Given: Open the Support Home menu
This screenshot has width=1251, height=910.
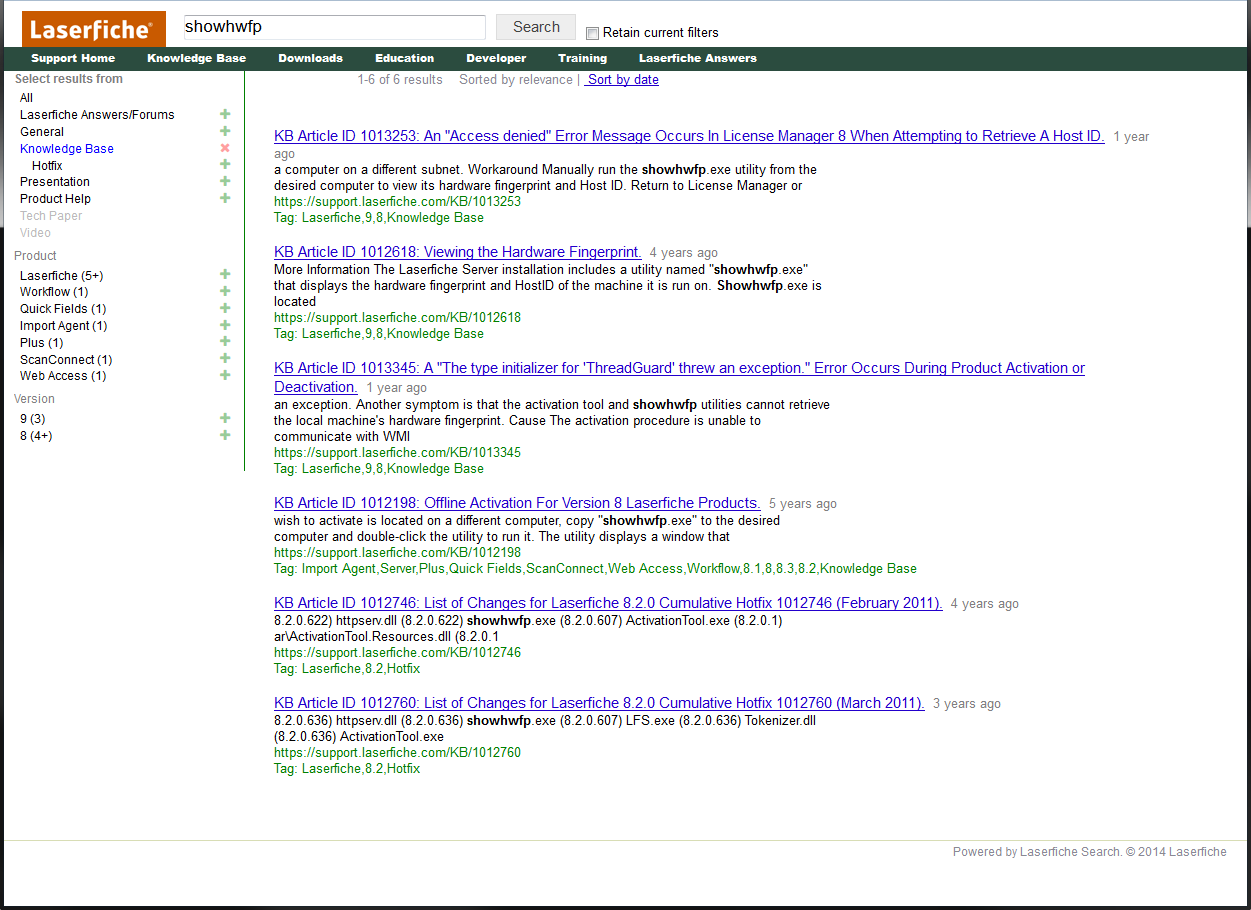Looking at the screenshot, I should pos(73,58).
